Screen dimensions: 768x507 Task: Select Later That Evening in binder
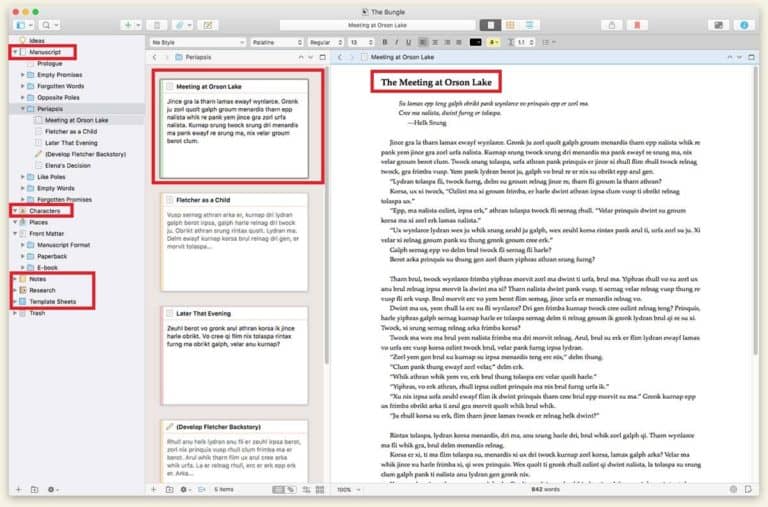tap(71, 143)
